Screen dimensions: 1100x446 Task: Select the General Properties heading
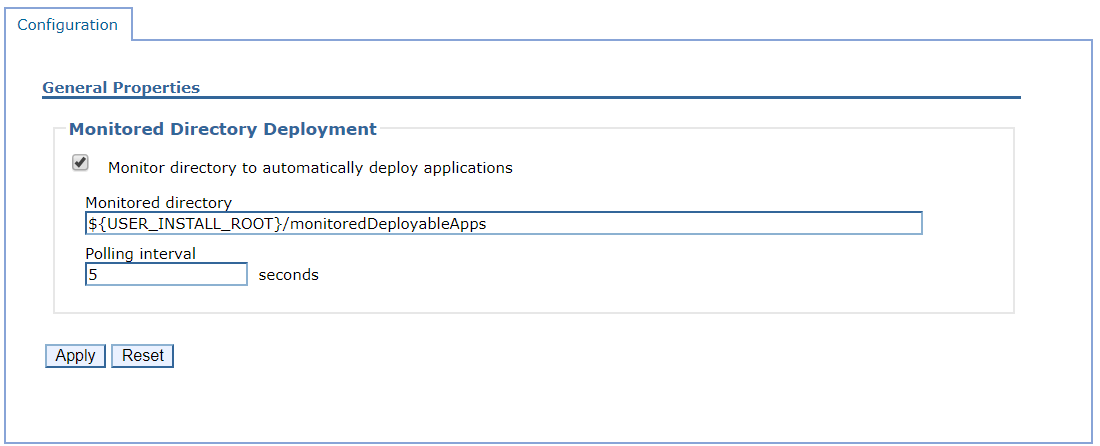[x=121, y=88]
